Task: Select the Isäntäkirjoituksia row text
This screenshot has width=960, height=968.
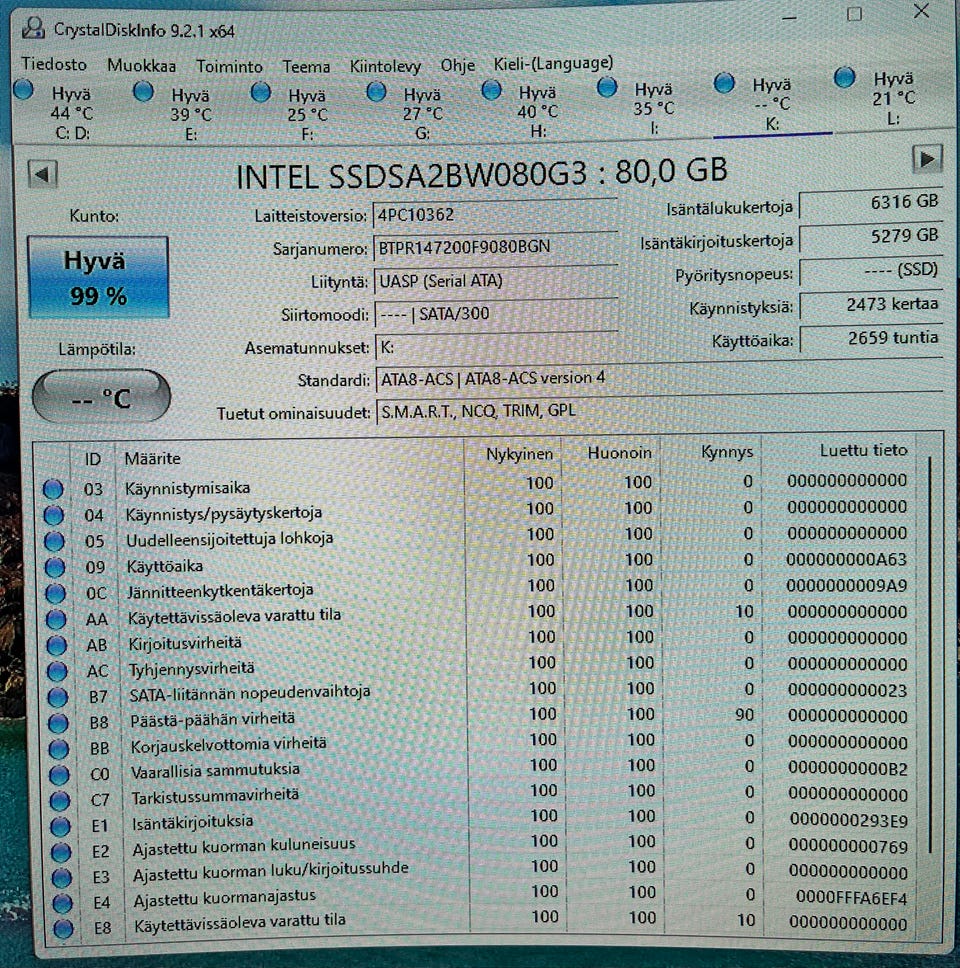Action: pyautogui.click(x=193, y=822)
